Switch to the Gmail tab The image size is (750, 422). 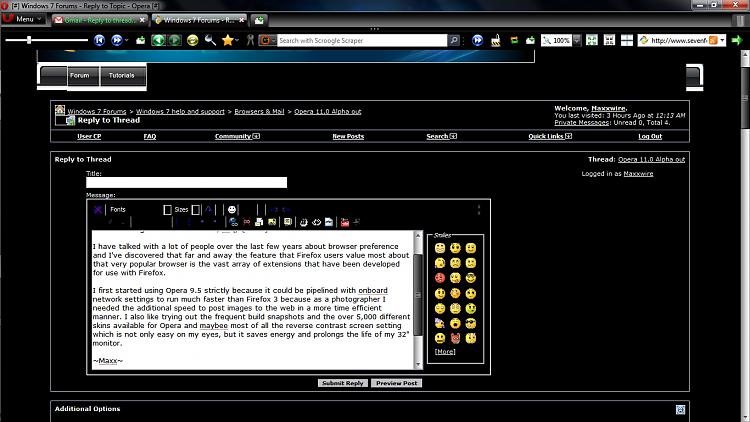coord(99,20)
